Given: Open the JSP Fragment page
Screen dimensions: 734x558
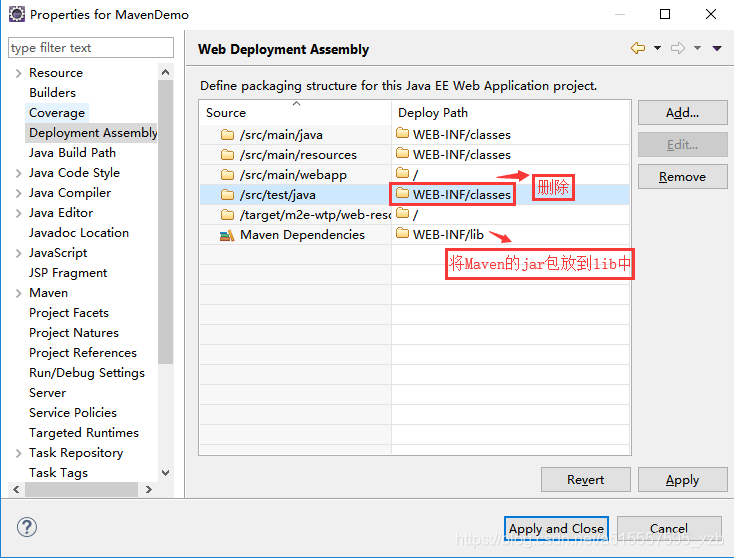Looking at the screenshot, I should 68,273.
